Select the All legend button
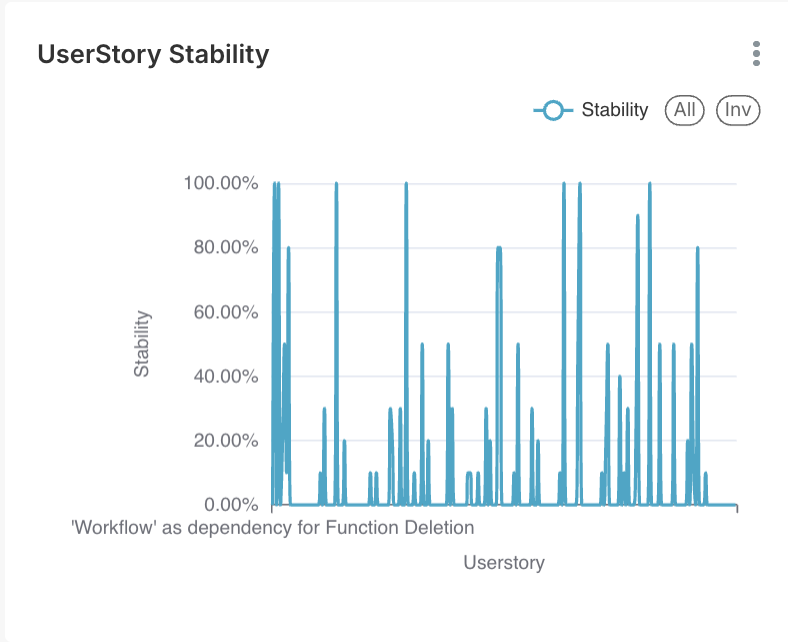 click(x=684, y=110)
